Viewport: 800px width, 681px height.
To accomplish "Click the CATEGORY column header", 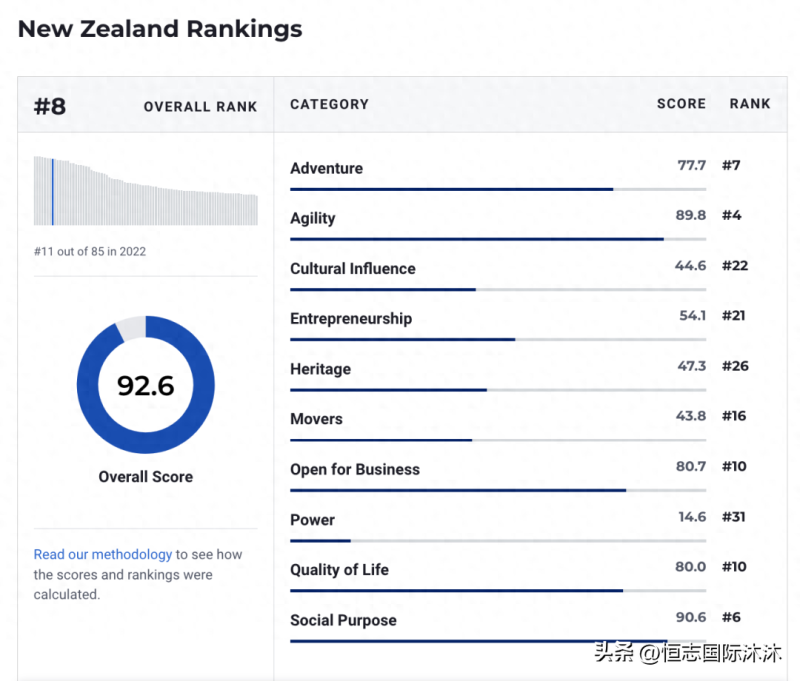I will (329, 104).
